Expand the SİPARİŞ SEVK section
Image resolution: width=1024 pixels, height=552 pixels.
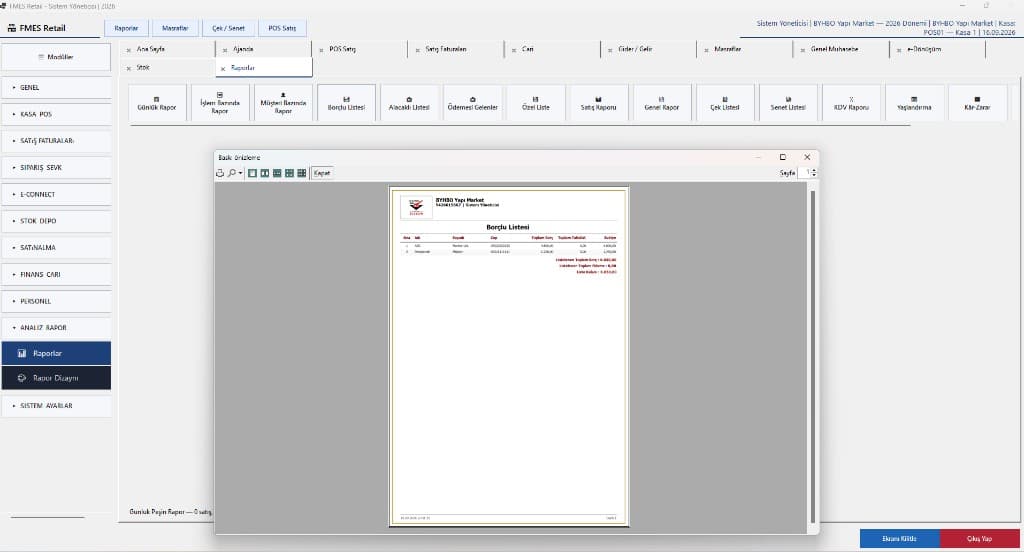(x=56, y=167)
